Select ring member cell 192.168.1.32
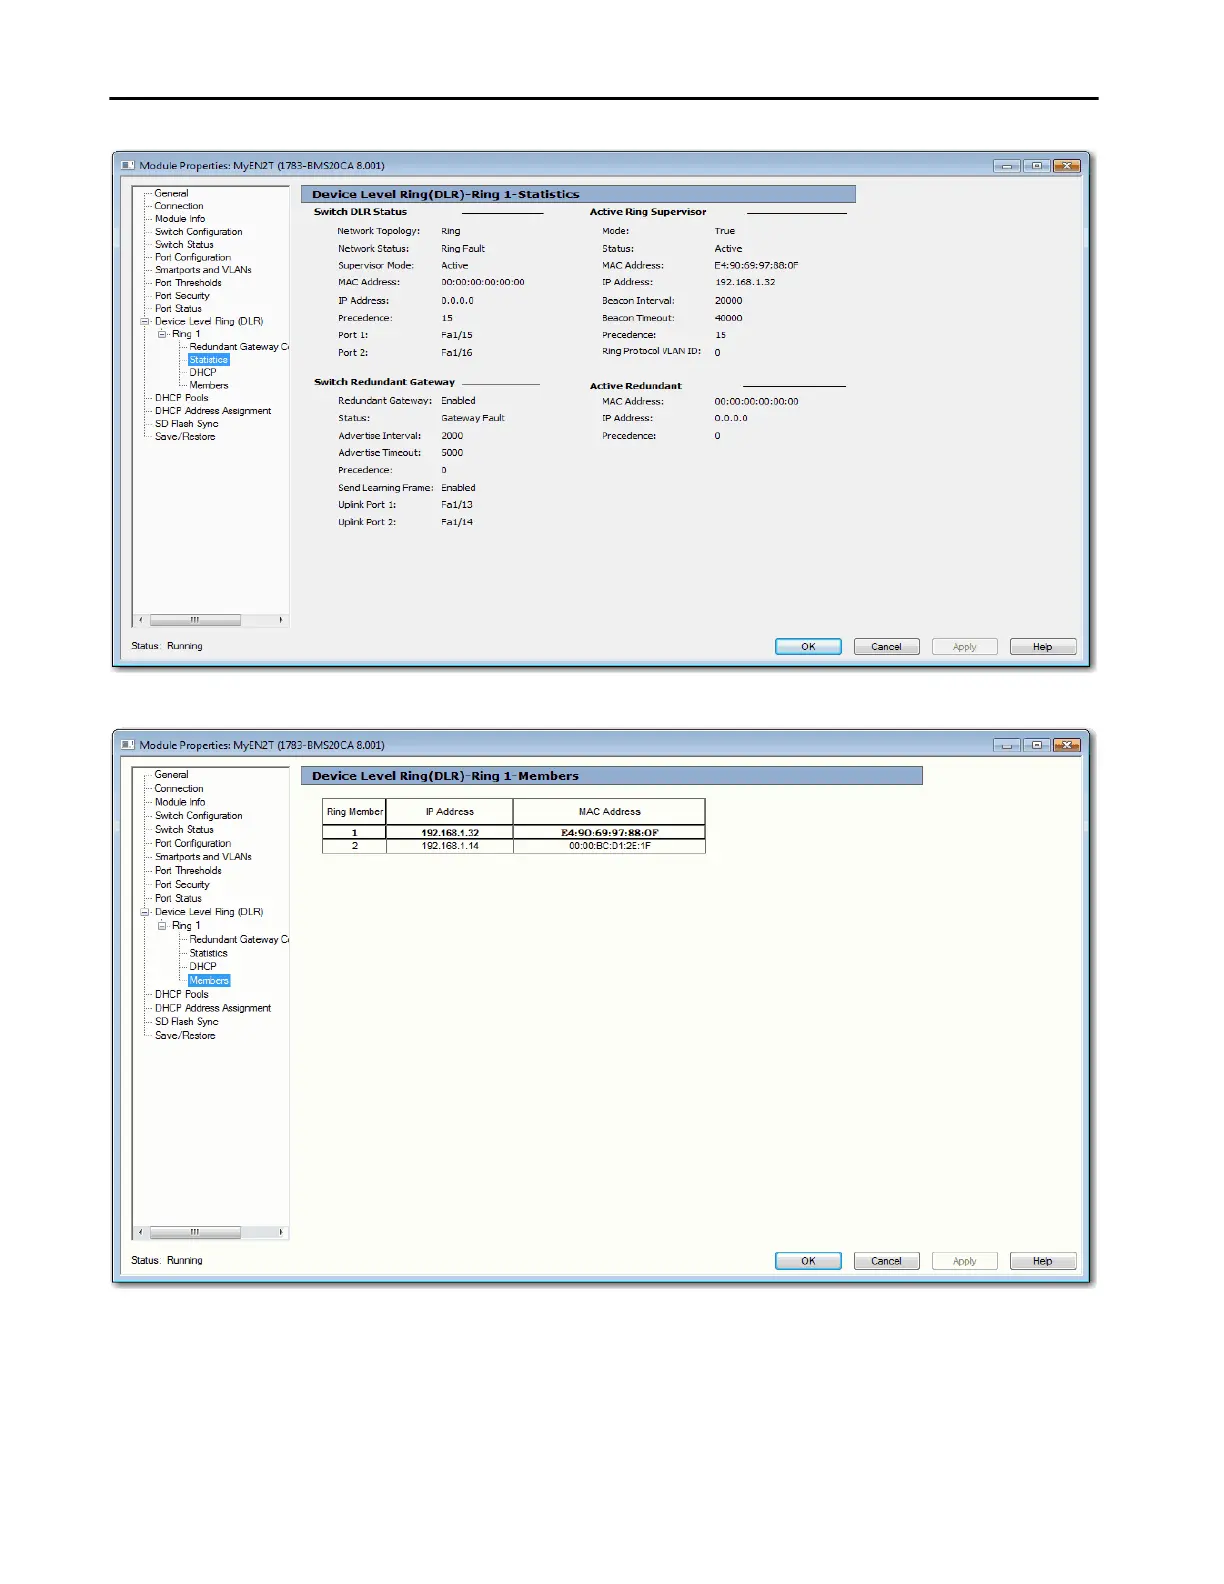Screen dimensions: 1224x1584 [x=450, y=832]
